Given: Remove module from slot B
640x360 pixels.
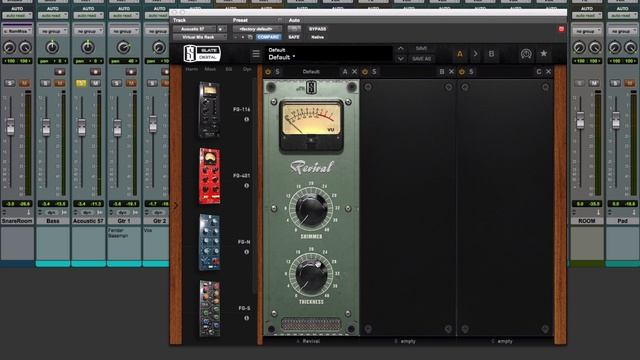Looking at the screenshot, I should click(451, 71).
